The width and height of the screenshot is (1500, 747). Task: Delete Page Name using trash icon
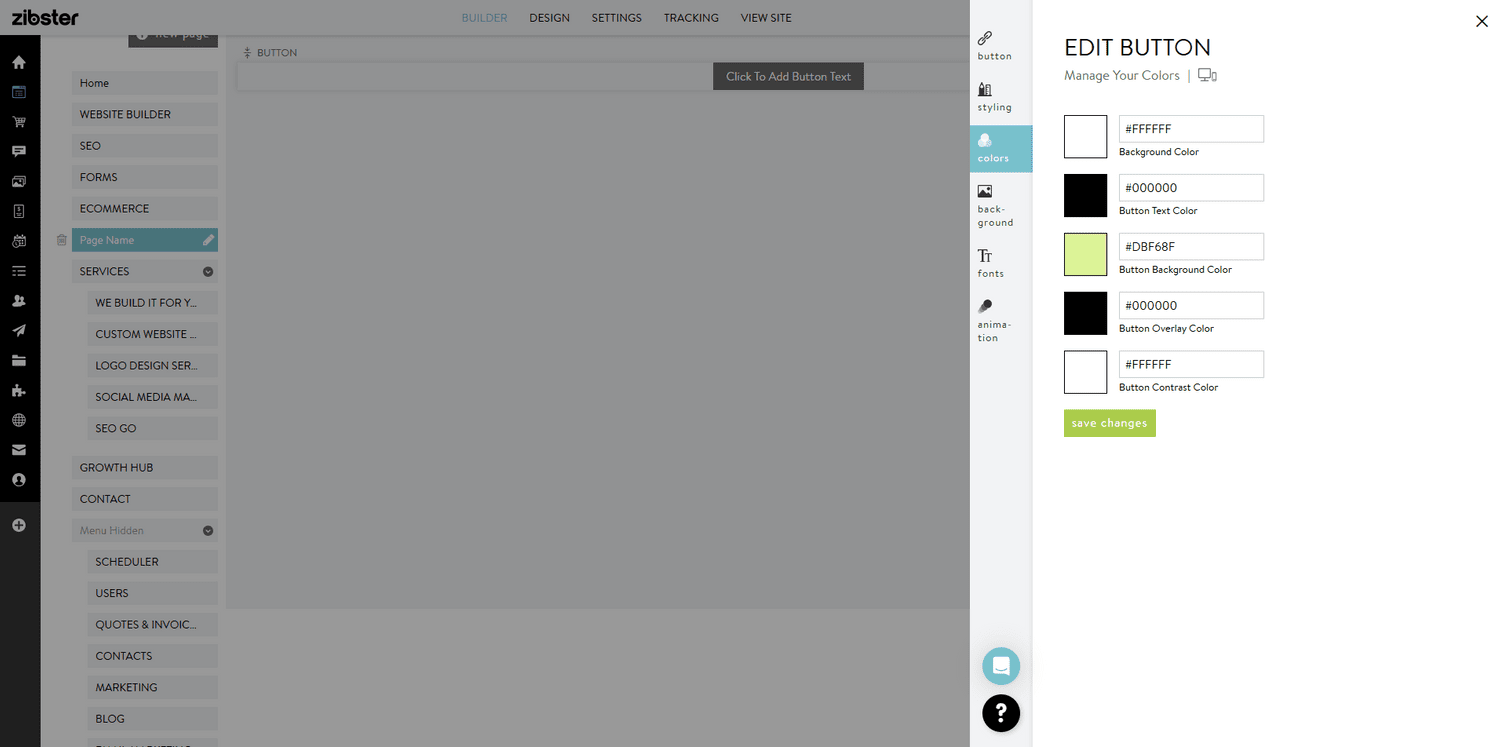point(61,240)
